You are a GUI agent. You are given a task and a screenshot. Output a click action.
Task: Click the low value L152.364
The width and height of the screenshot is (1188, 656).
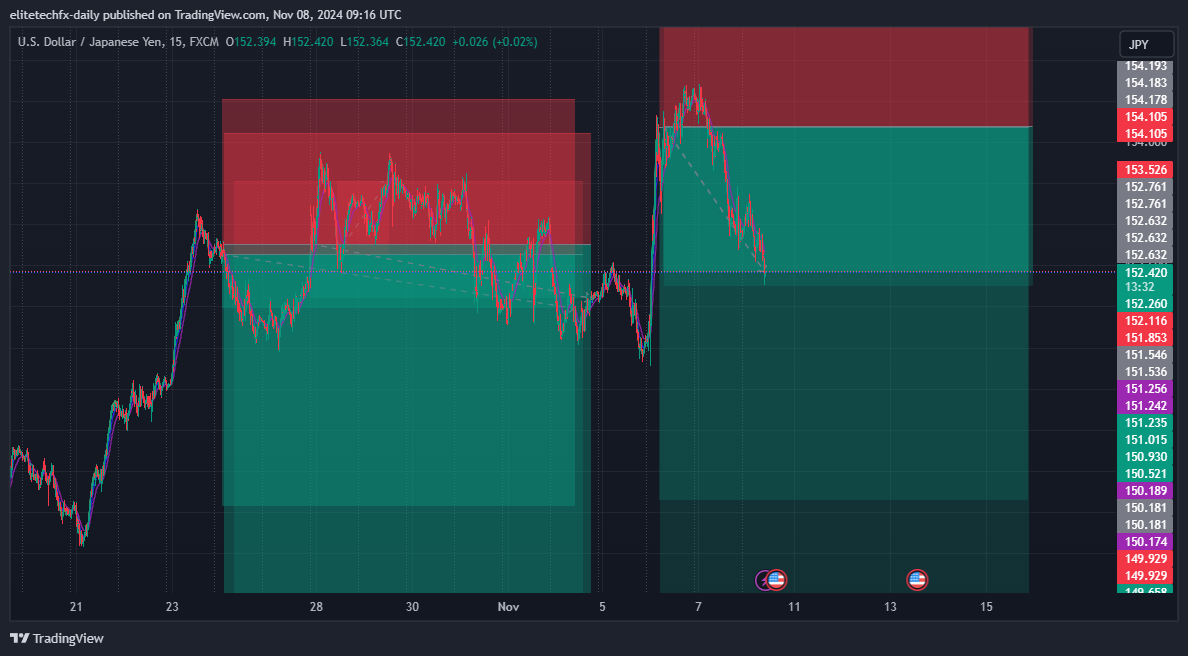coord(364,42)
